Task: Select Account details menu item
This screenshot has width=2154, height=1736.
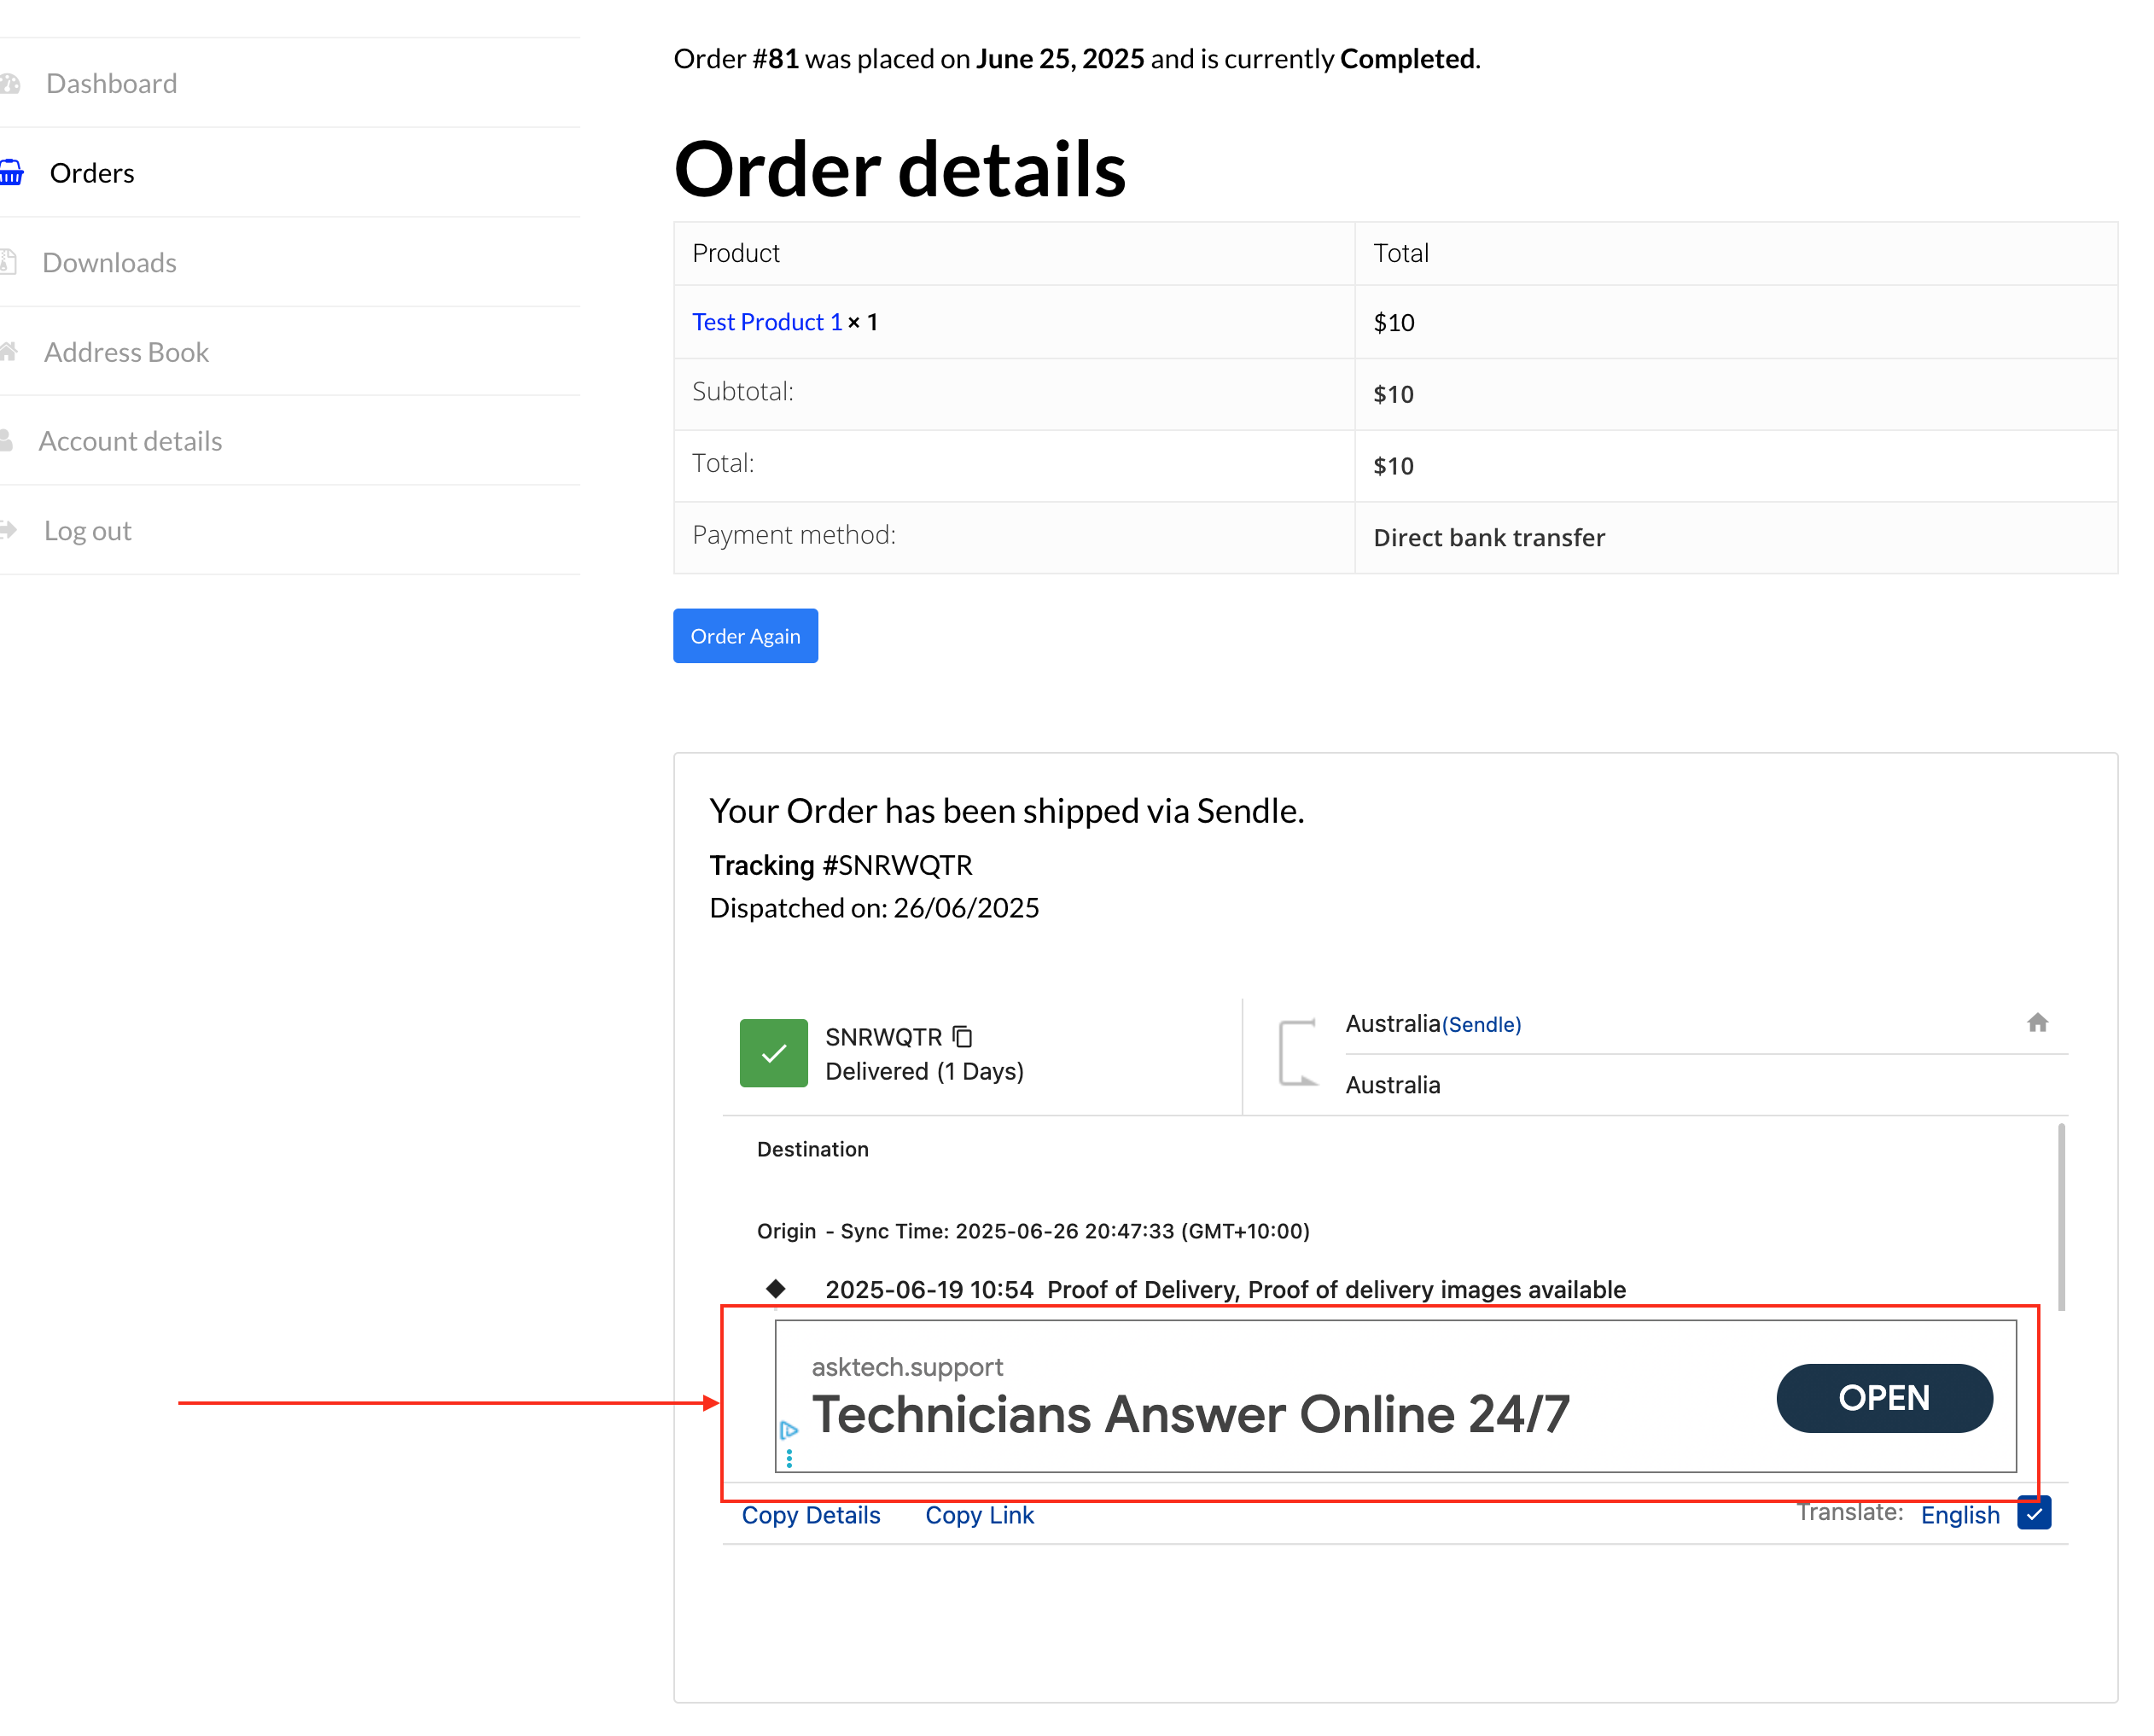Action: pyautogui.click(x=130, y=441)
